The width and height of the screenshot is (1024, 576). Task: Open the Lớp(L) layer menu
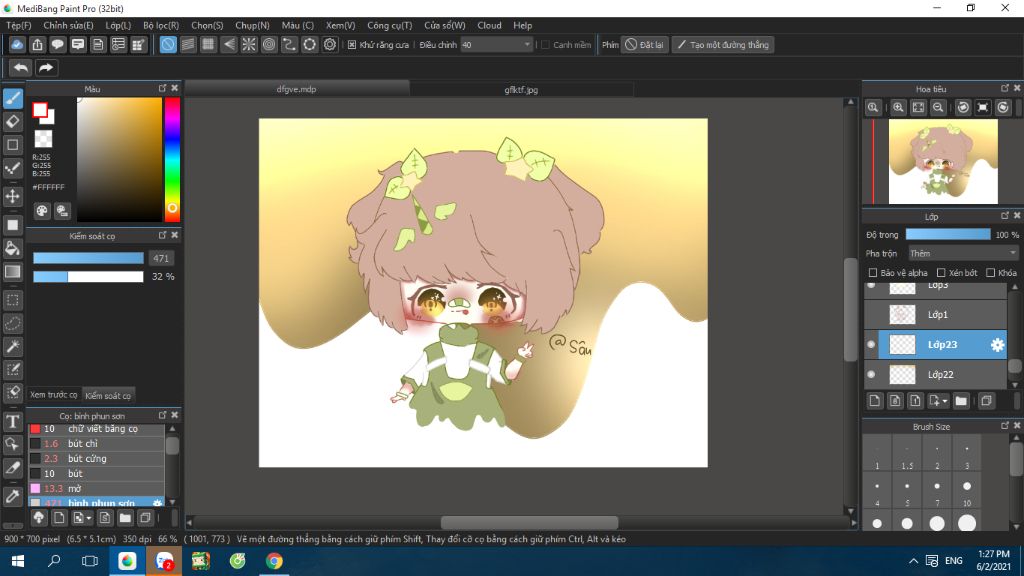tap(118, 25)
